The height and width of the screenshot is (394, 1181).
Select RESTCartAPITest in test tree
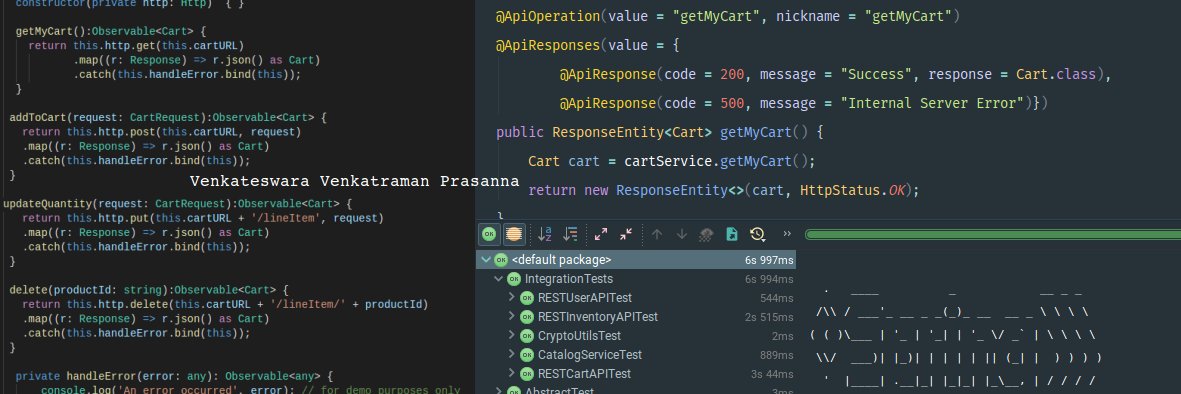(x=584, y=374)
